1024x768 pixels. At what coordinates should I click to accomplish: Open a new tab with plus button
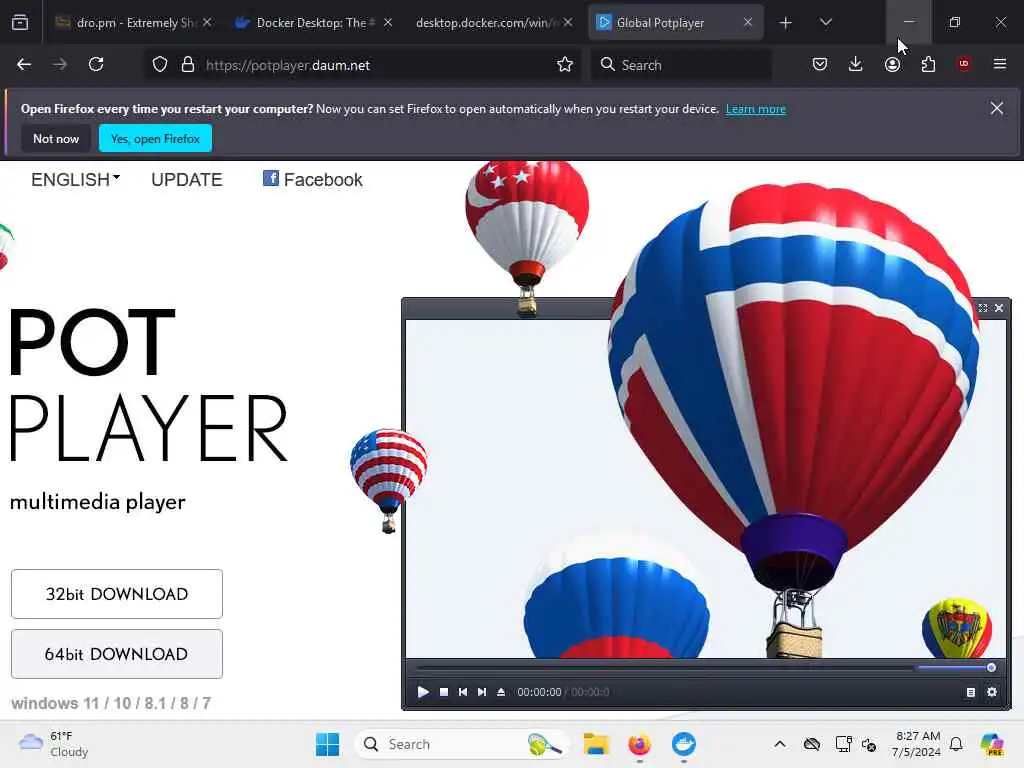click(786, 23)
